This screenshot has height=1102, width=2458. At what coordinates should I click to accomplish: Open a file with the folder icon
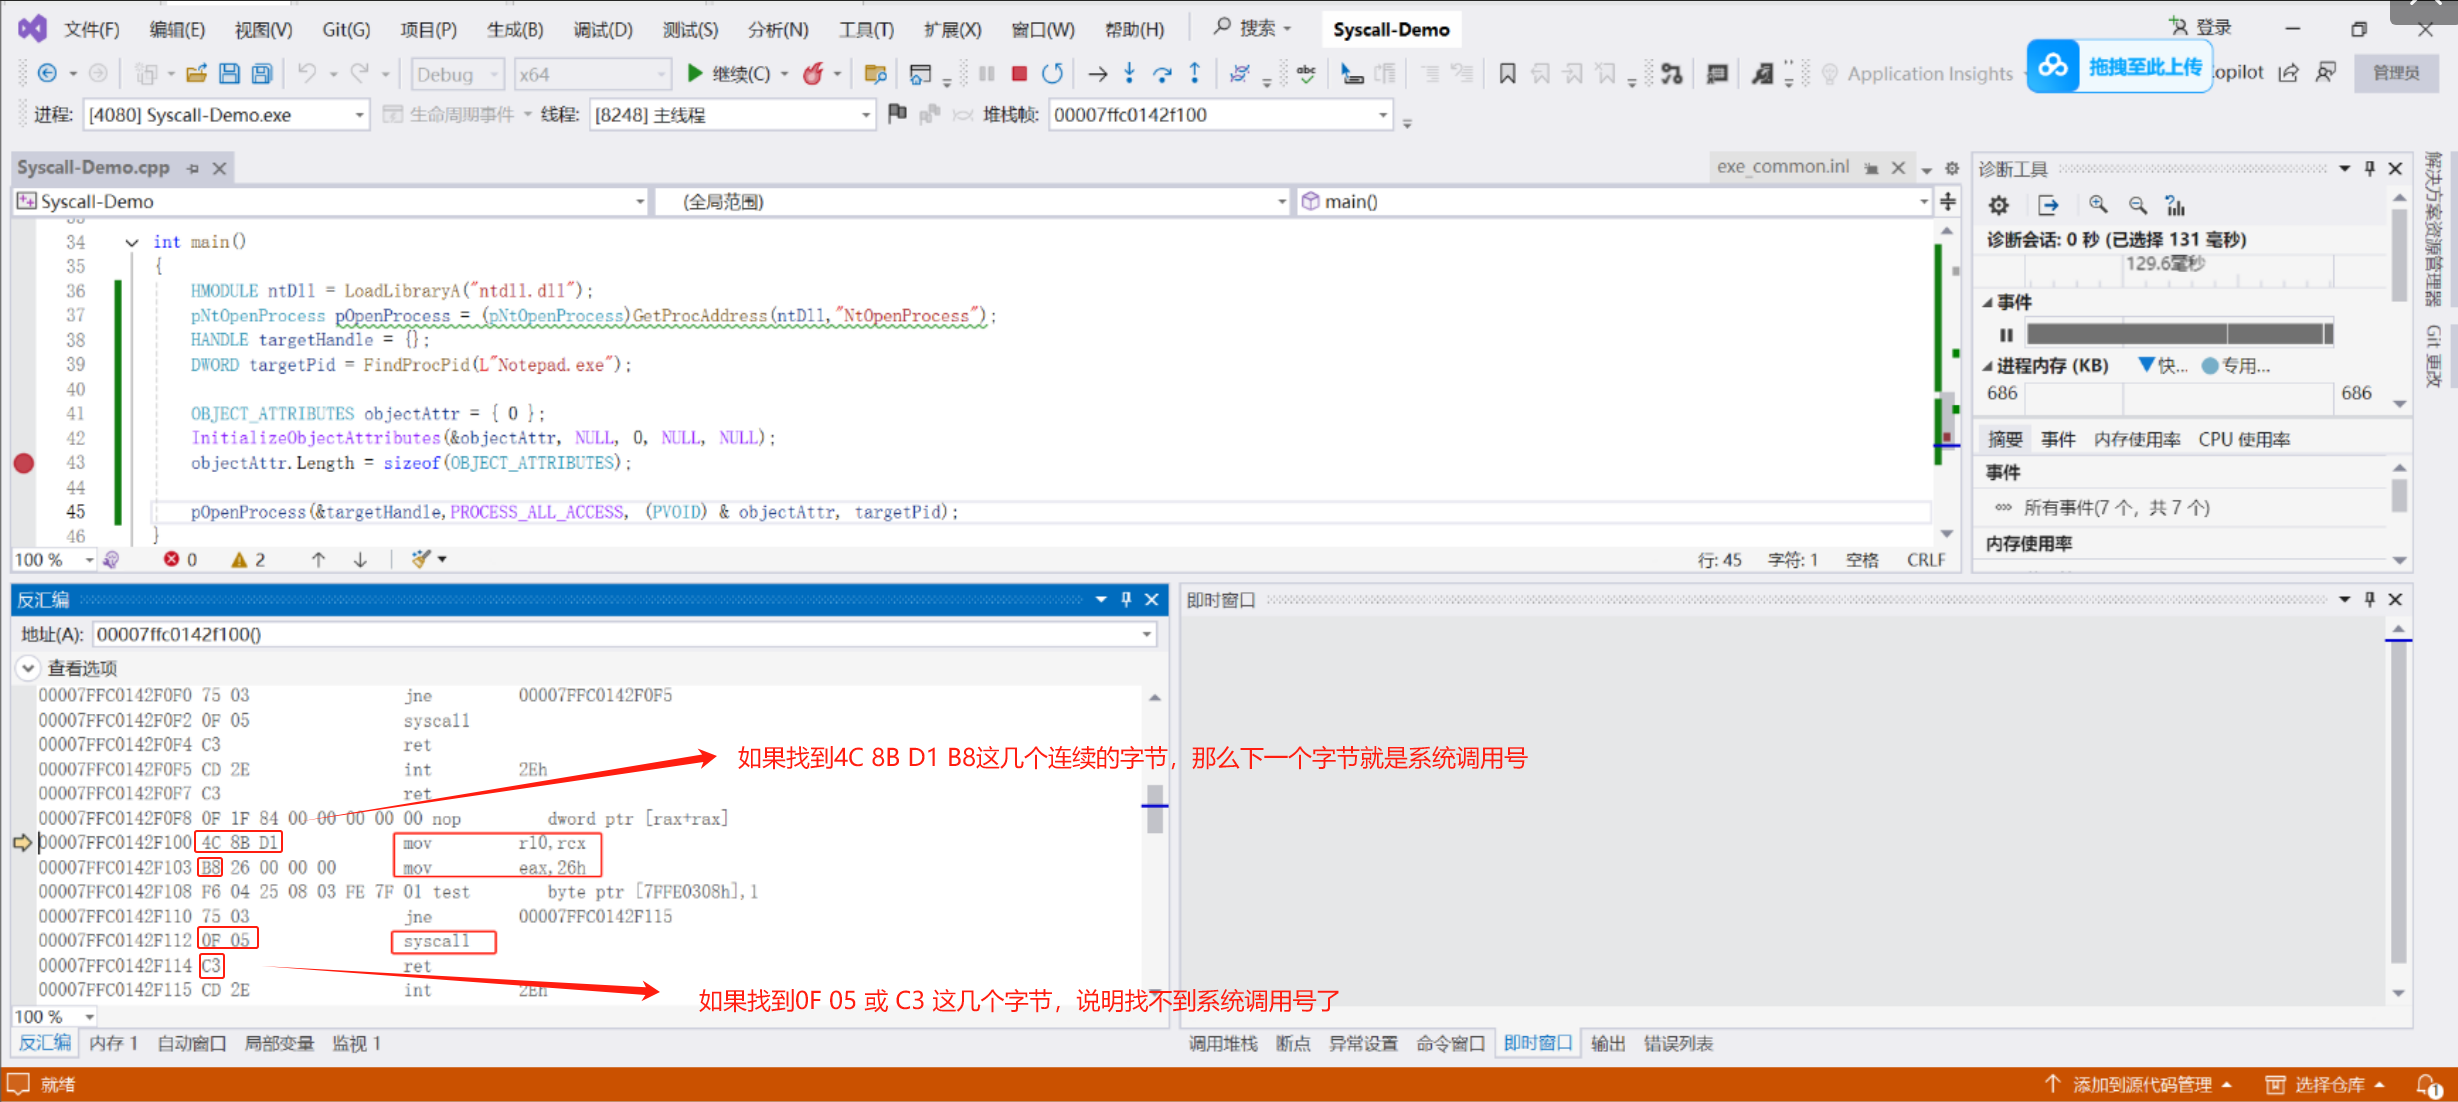pos(197,74)
